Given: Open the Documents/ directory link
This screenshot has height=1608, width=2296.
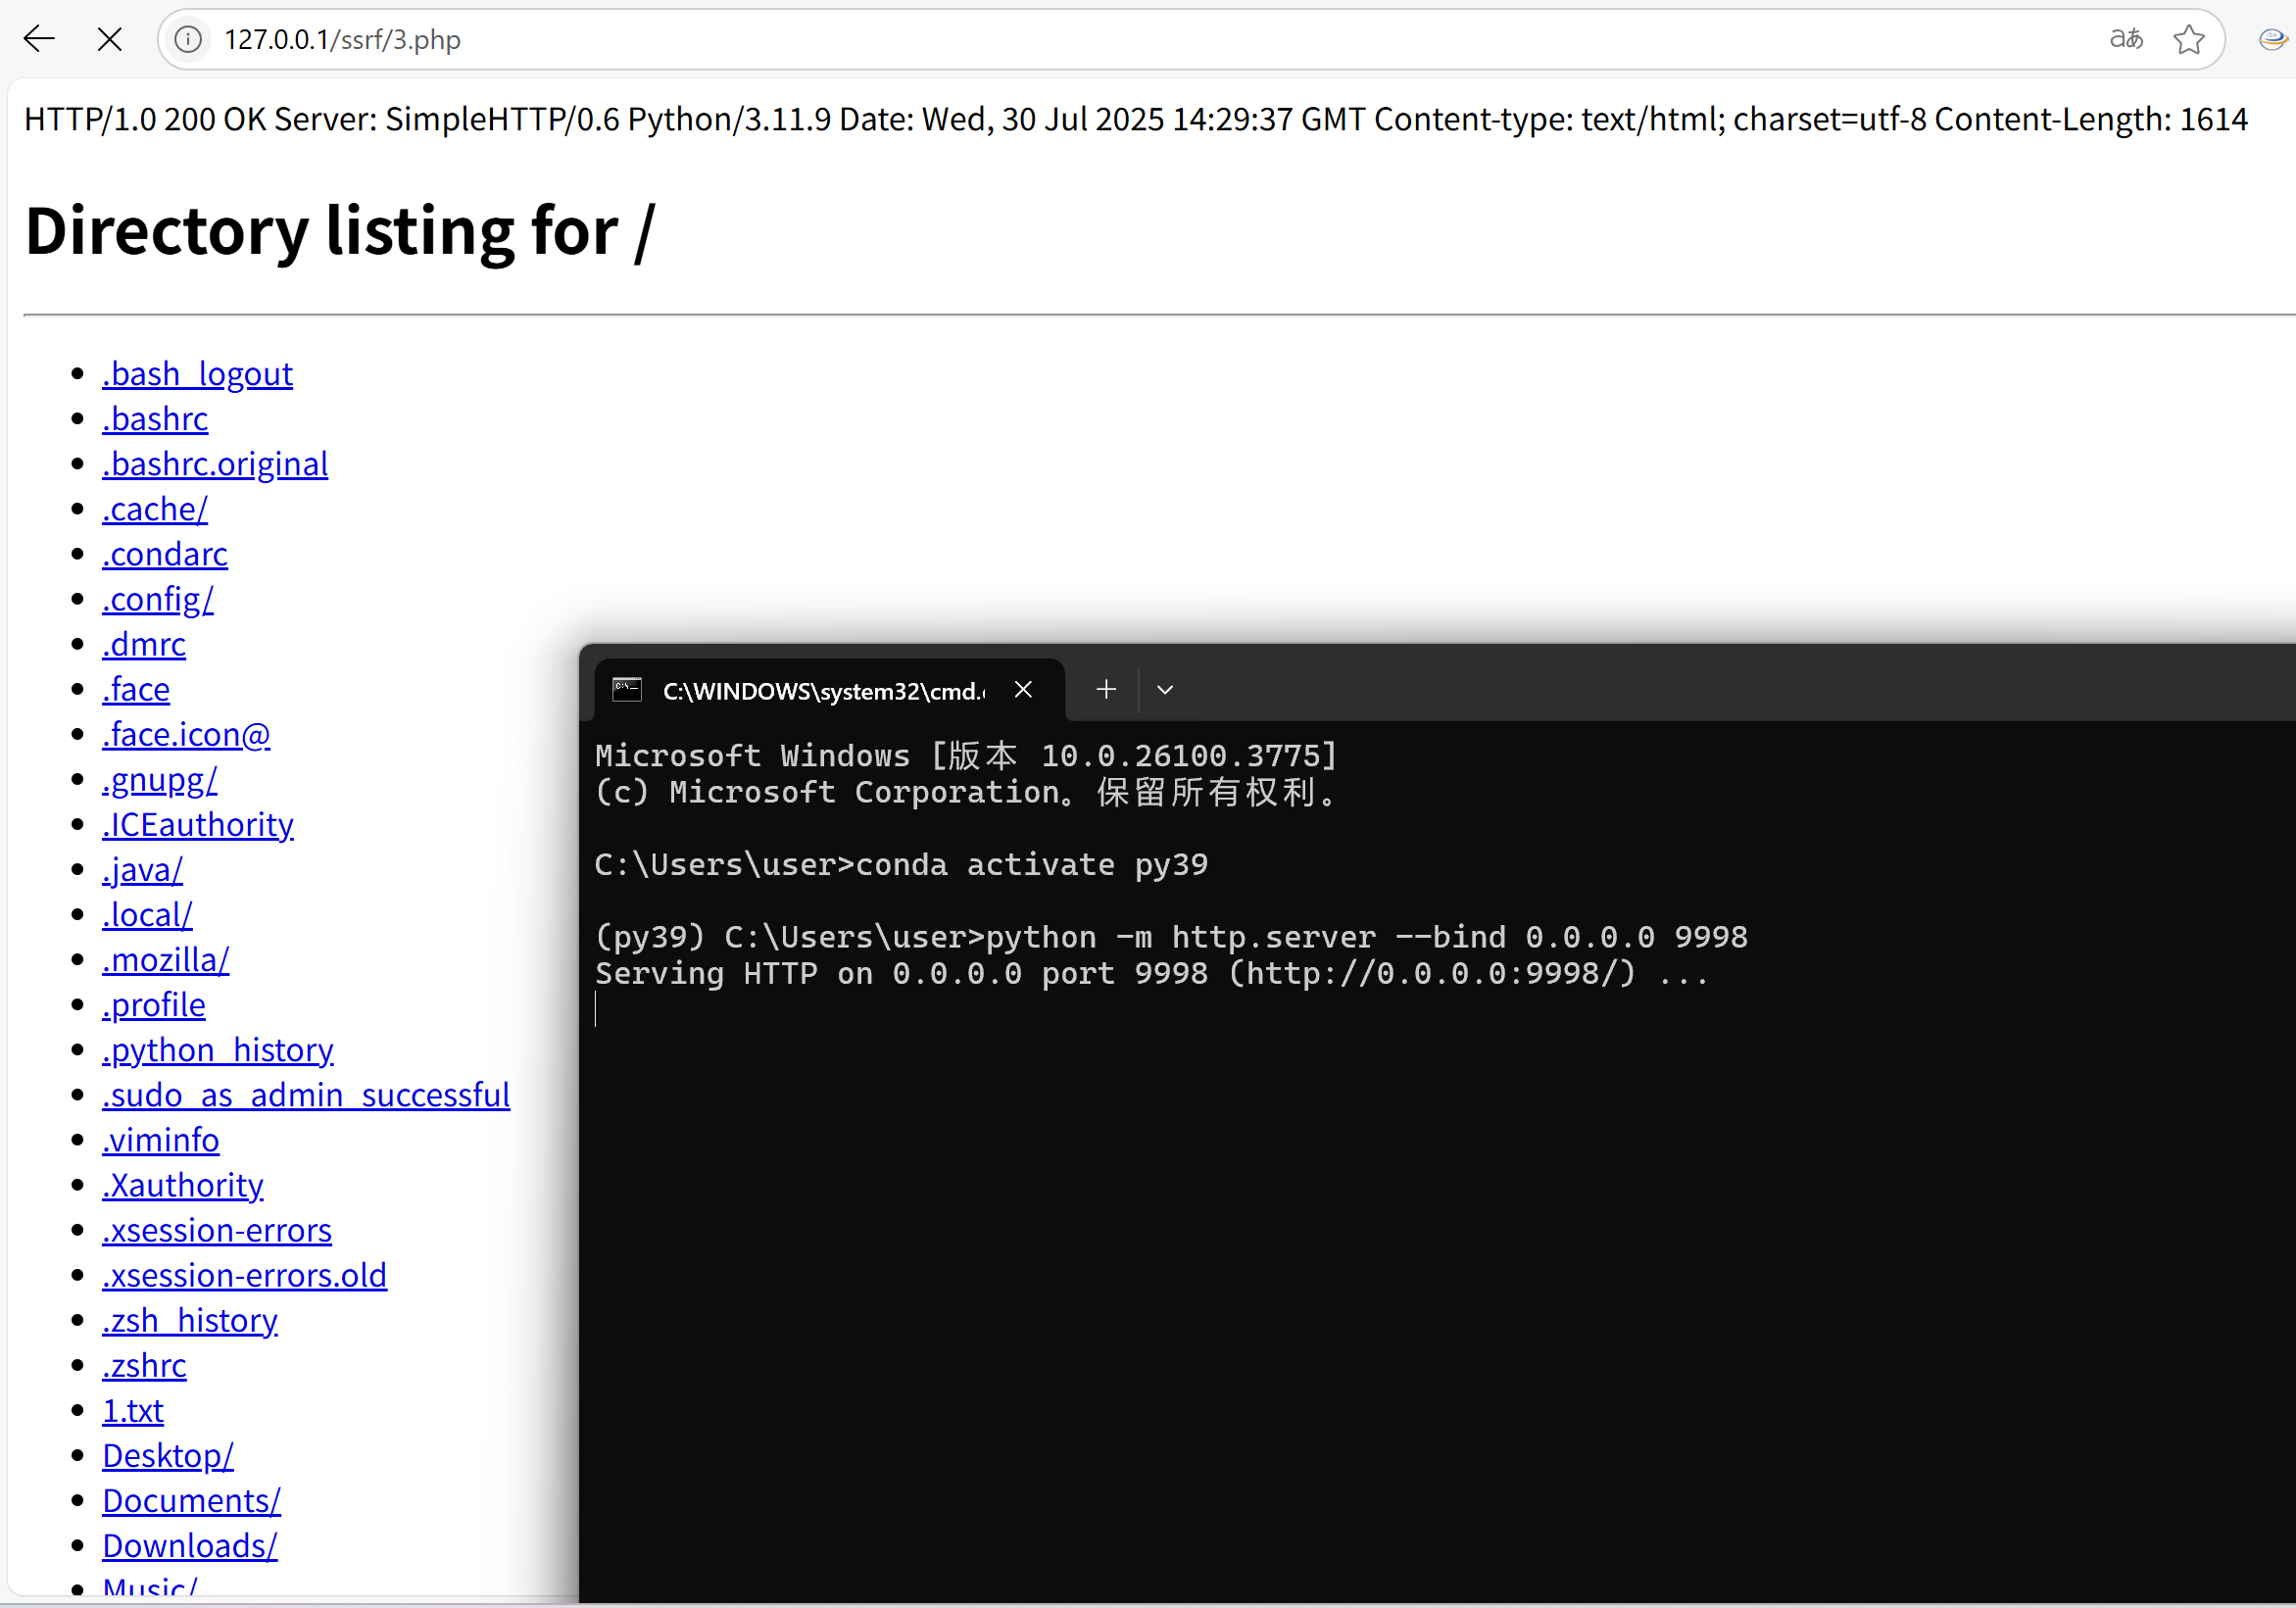Looking at the screenshot, I should [191, 1499].
